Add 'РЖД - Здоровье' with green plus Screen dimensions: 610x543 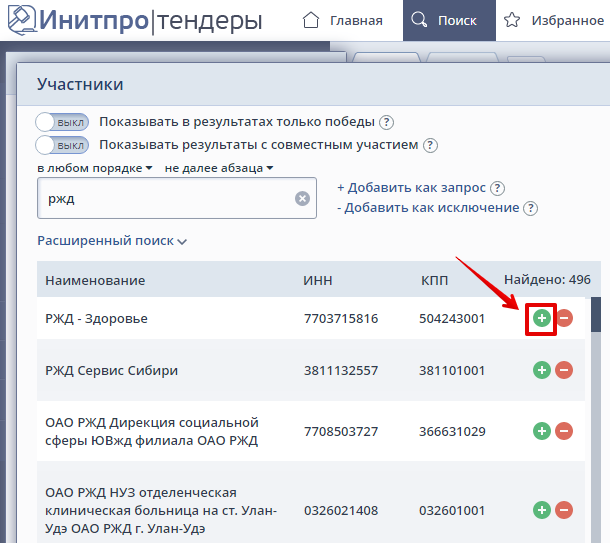542,318
